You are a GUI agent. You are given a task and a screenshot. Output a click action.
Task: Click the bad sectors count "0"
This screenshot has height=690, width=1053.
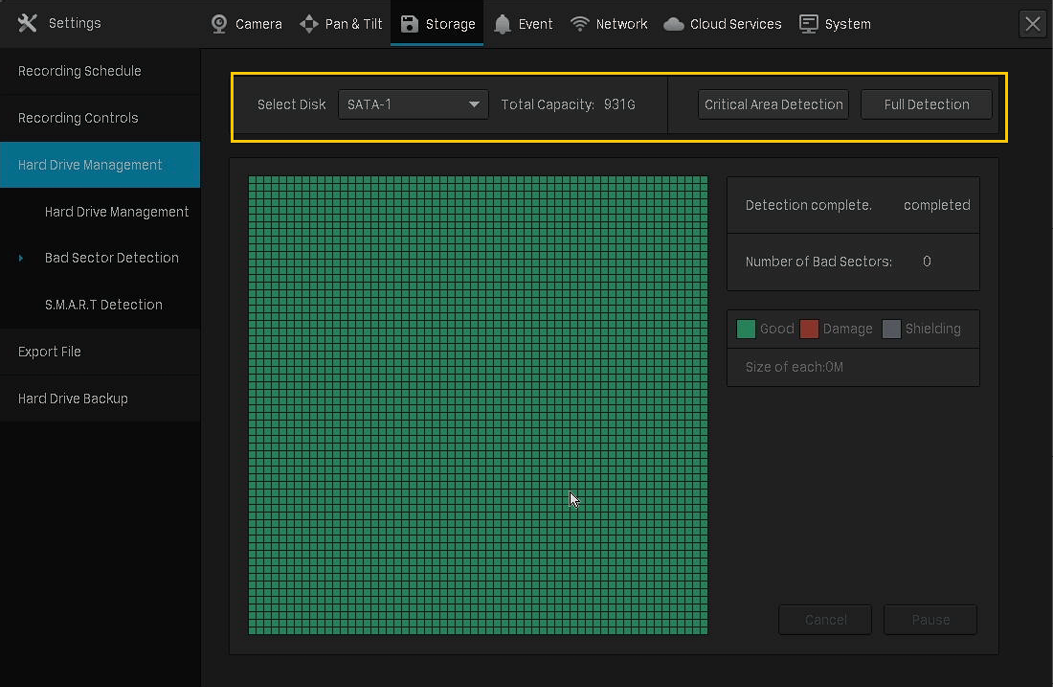point(927,262)
